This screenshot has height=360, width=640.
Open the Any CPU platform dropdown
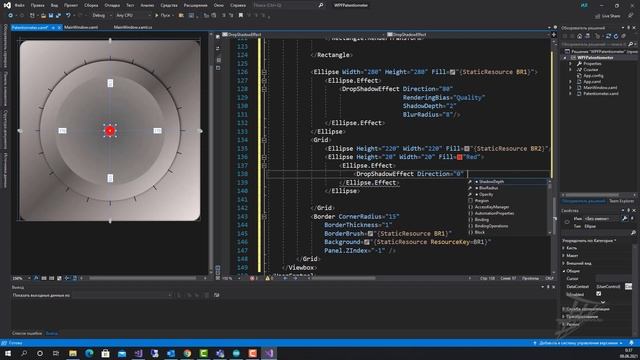click(133, 16)
